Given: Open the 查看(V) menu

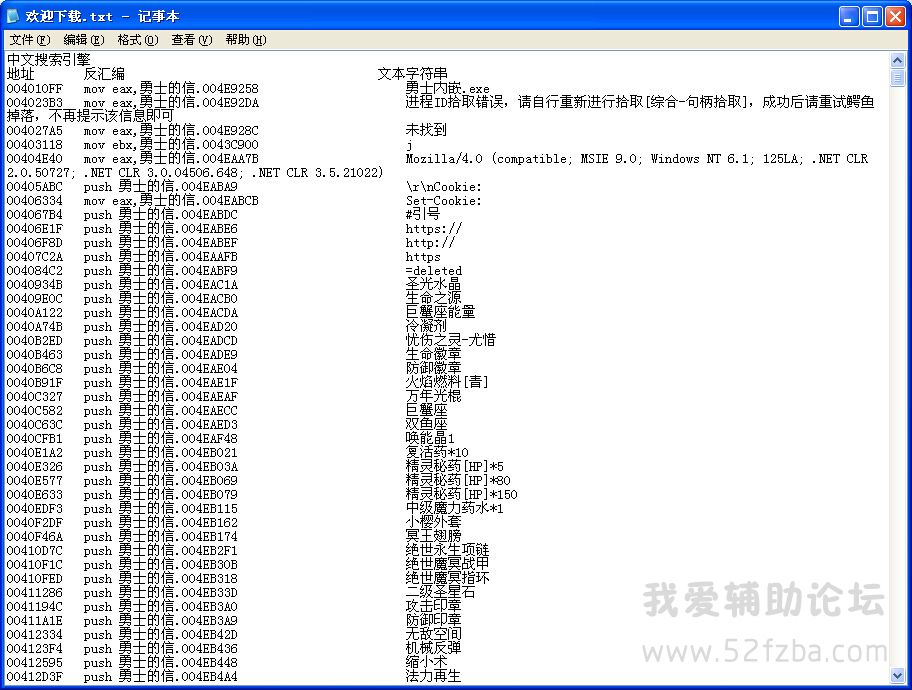Looking at the screenshot, I should point(192,40).
